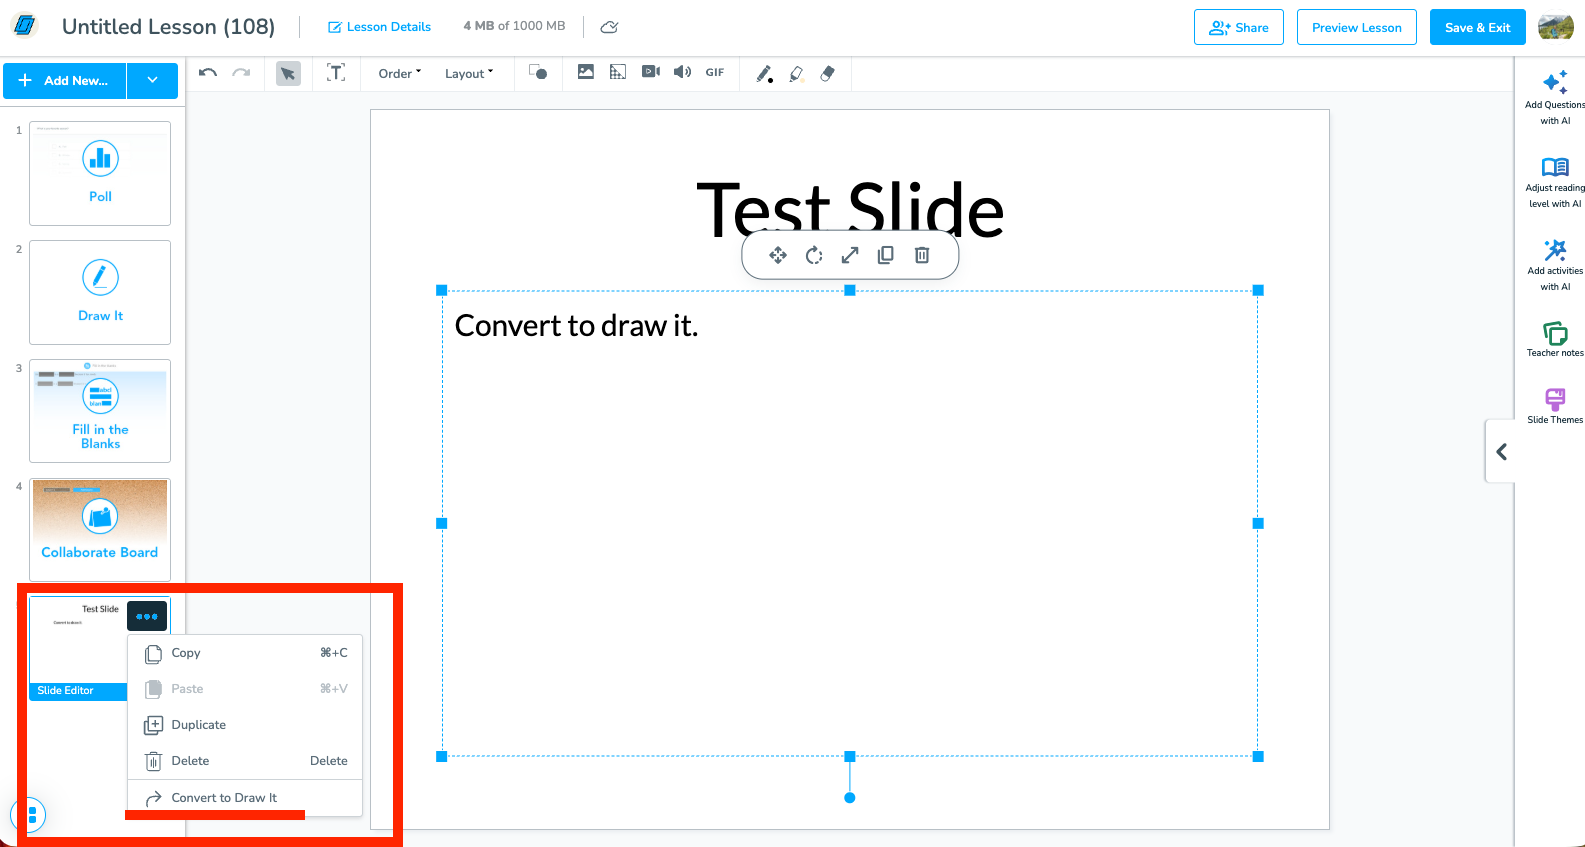Choose Copy from slide context menu
This screenshot has height=847, width=1585.
(246, 653)
